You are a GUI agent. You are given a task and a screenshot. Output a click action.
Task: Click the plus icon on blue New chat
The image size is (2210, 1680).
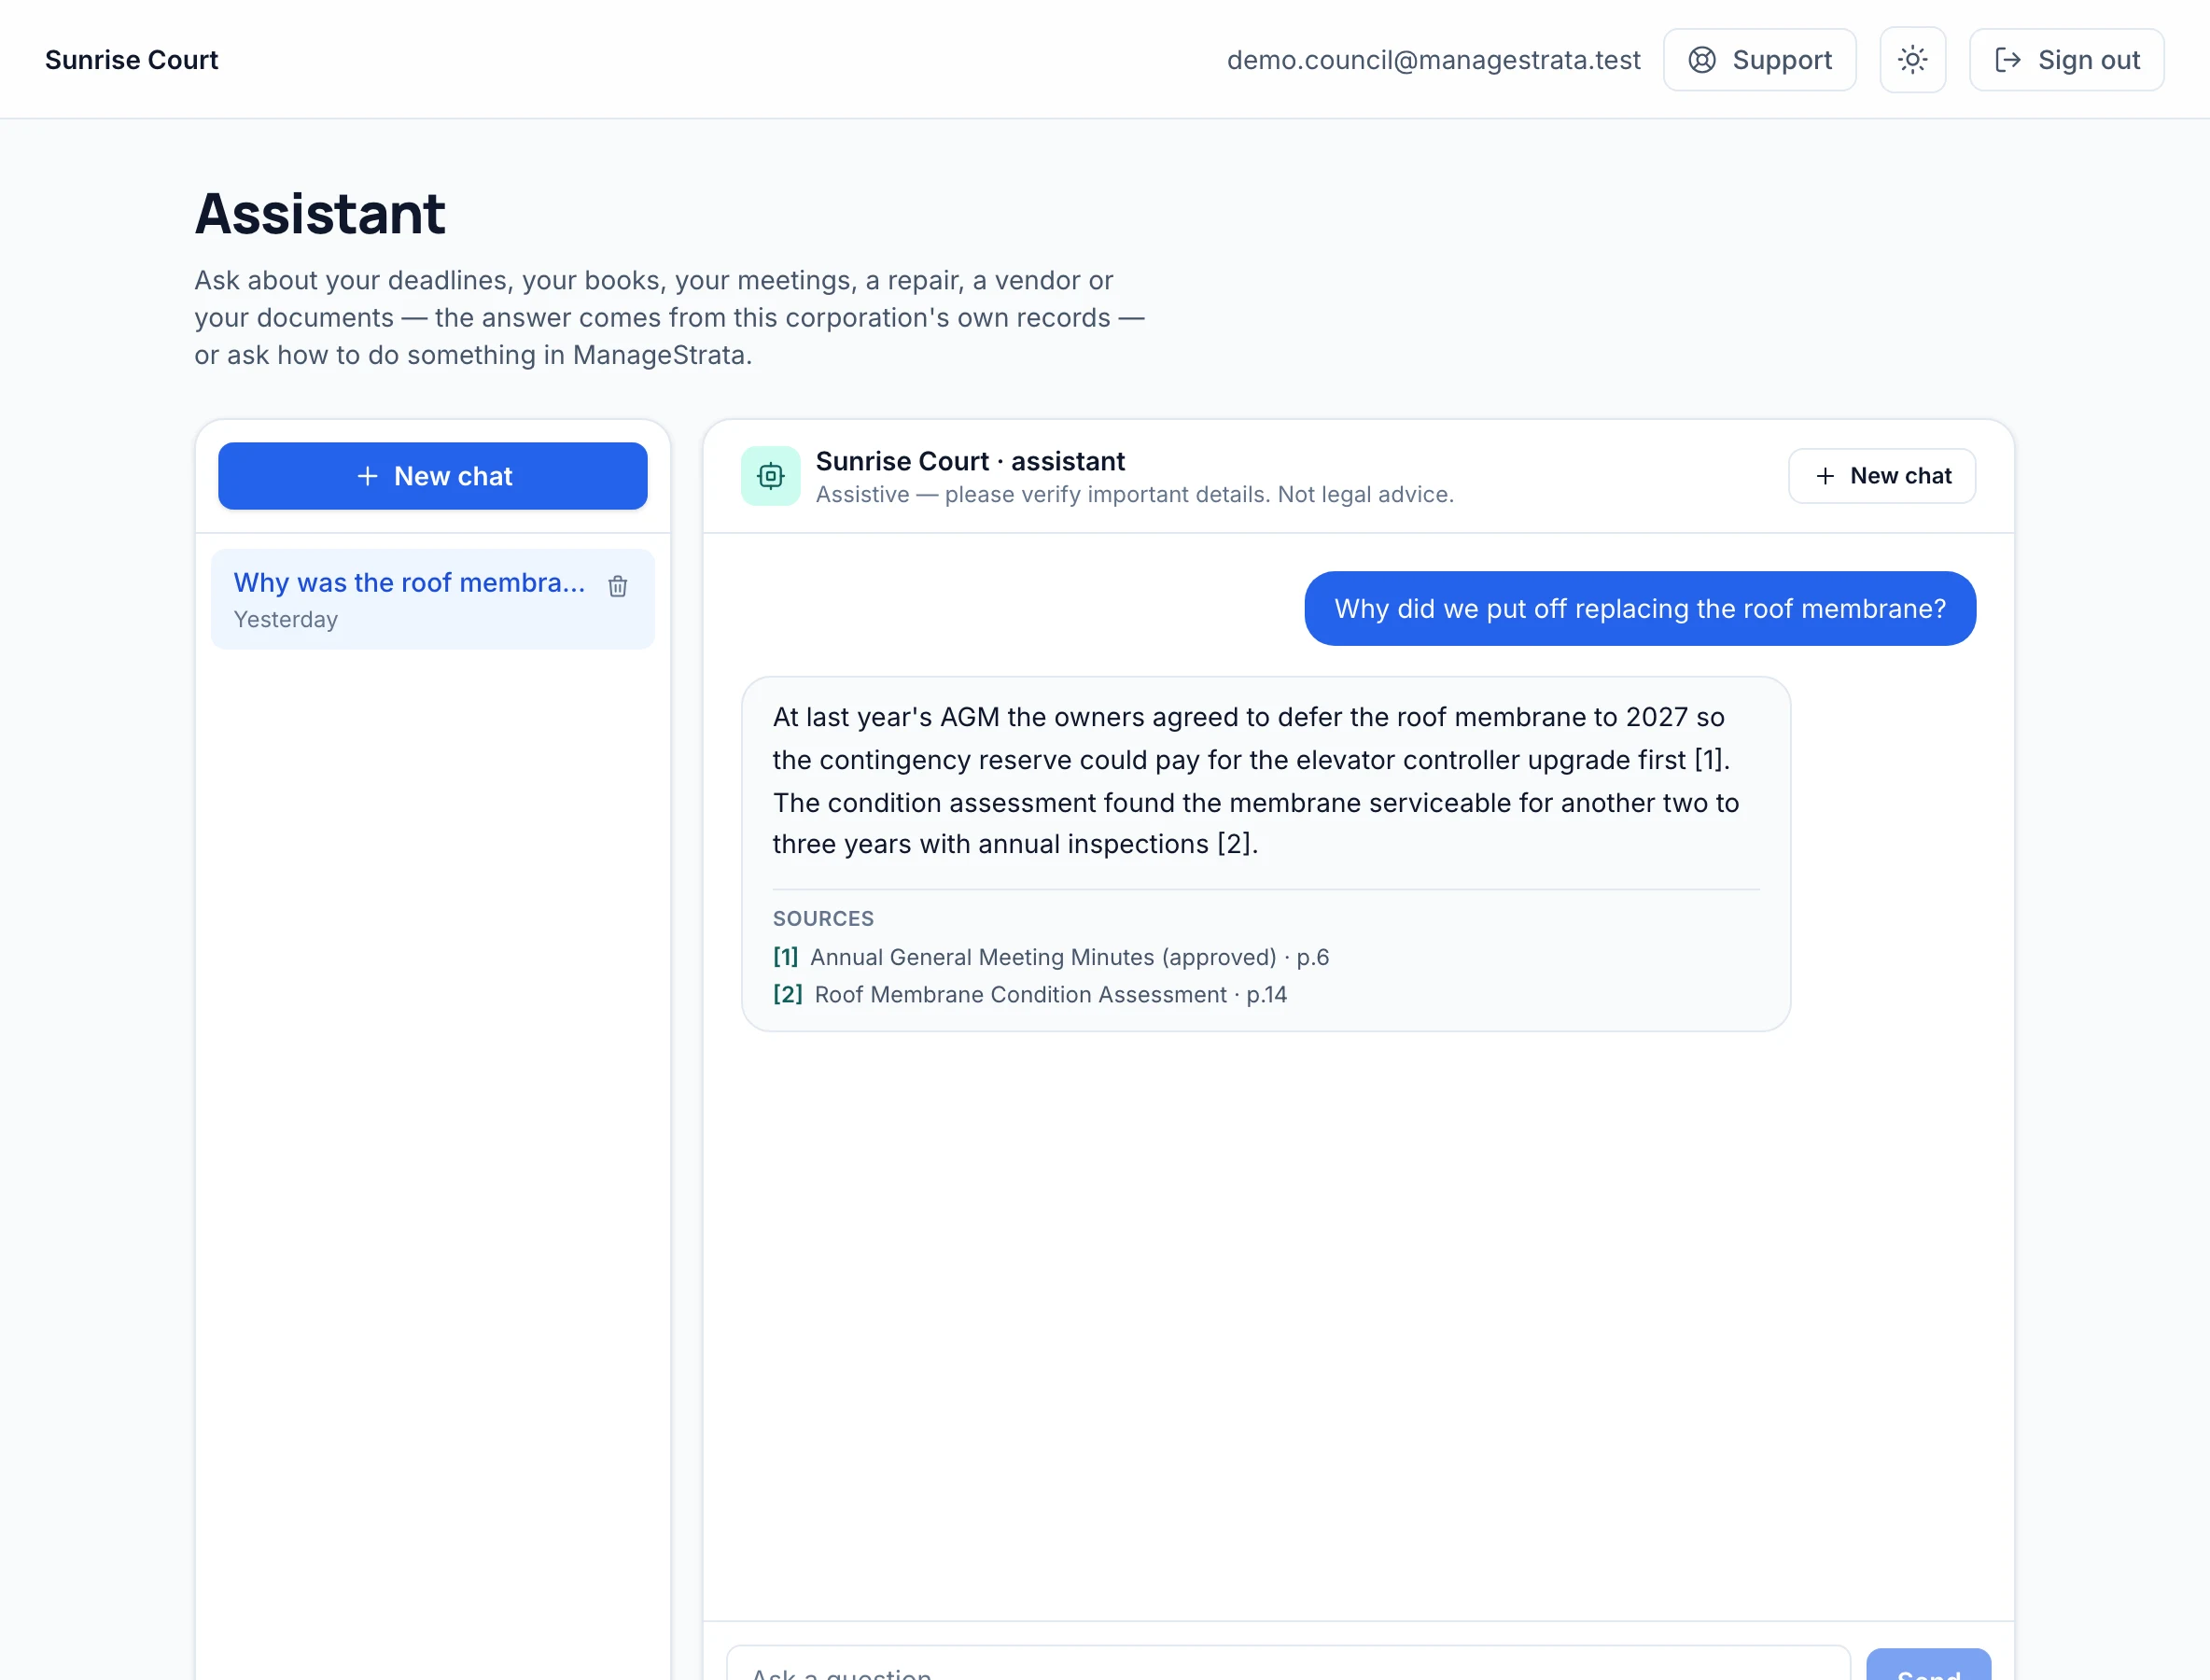367,476
